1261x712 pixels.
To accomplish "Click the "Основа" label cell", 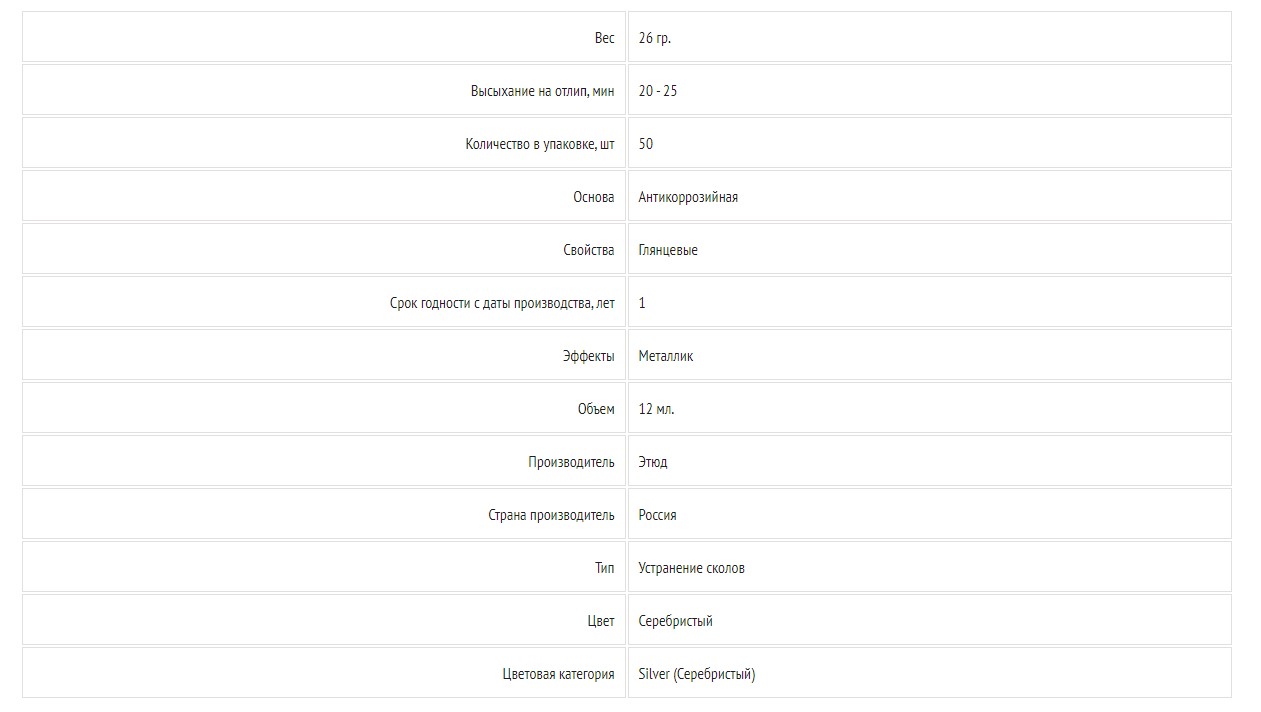I will click(x=593, y=197).
